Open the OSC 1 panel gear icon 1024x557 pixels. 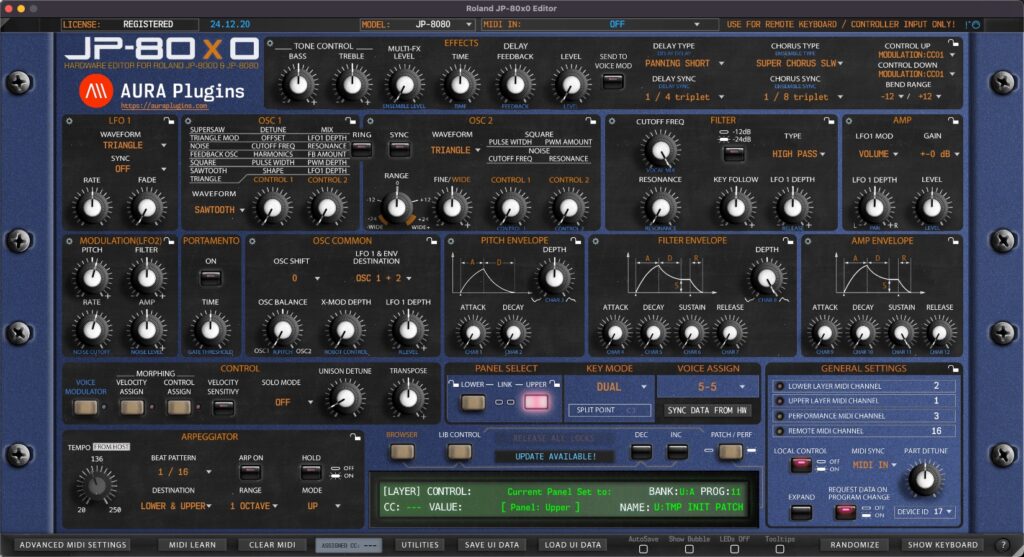(x=188, y=121)
